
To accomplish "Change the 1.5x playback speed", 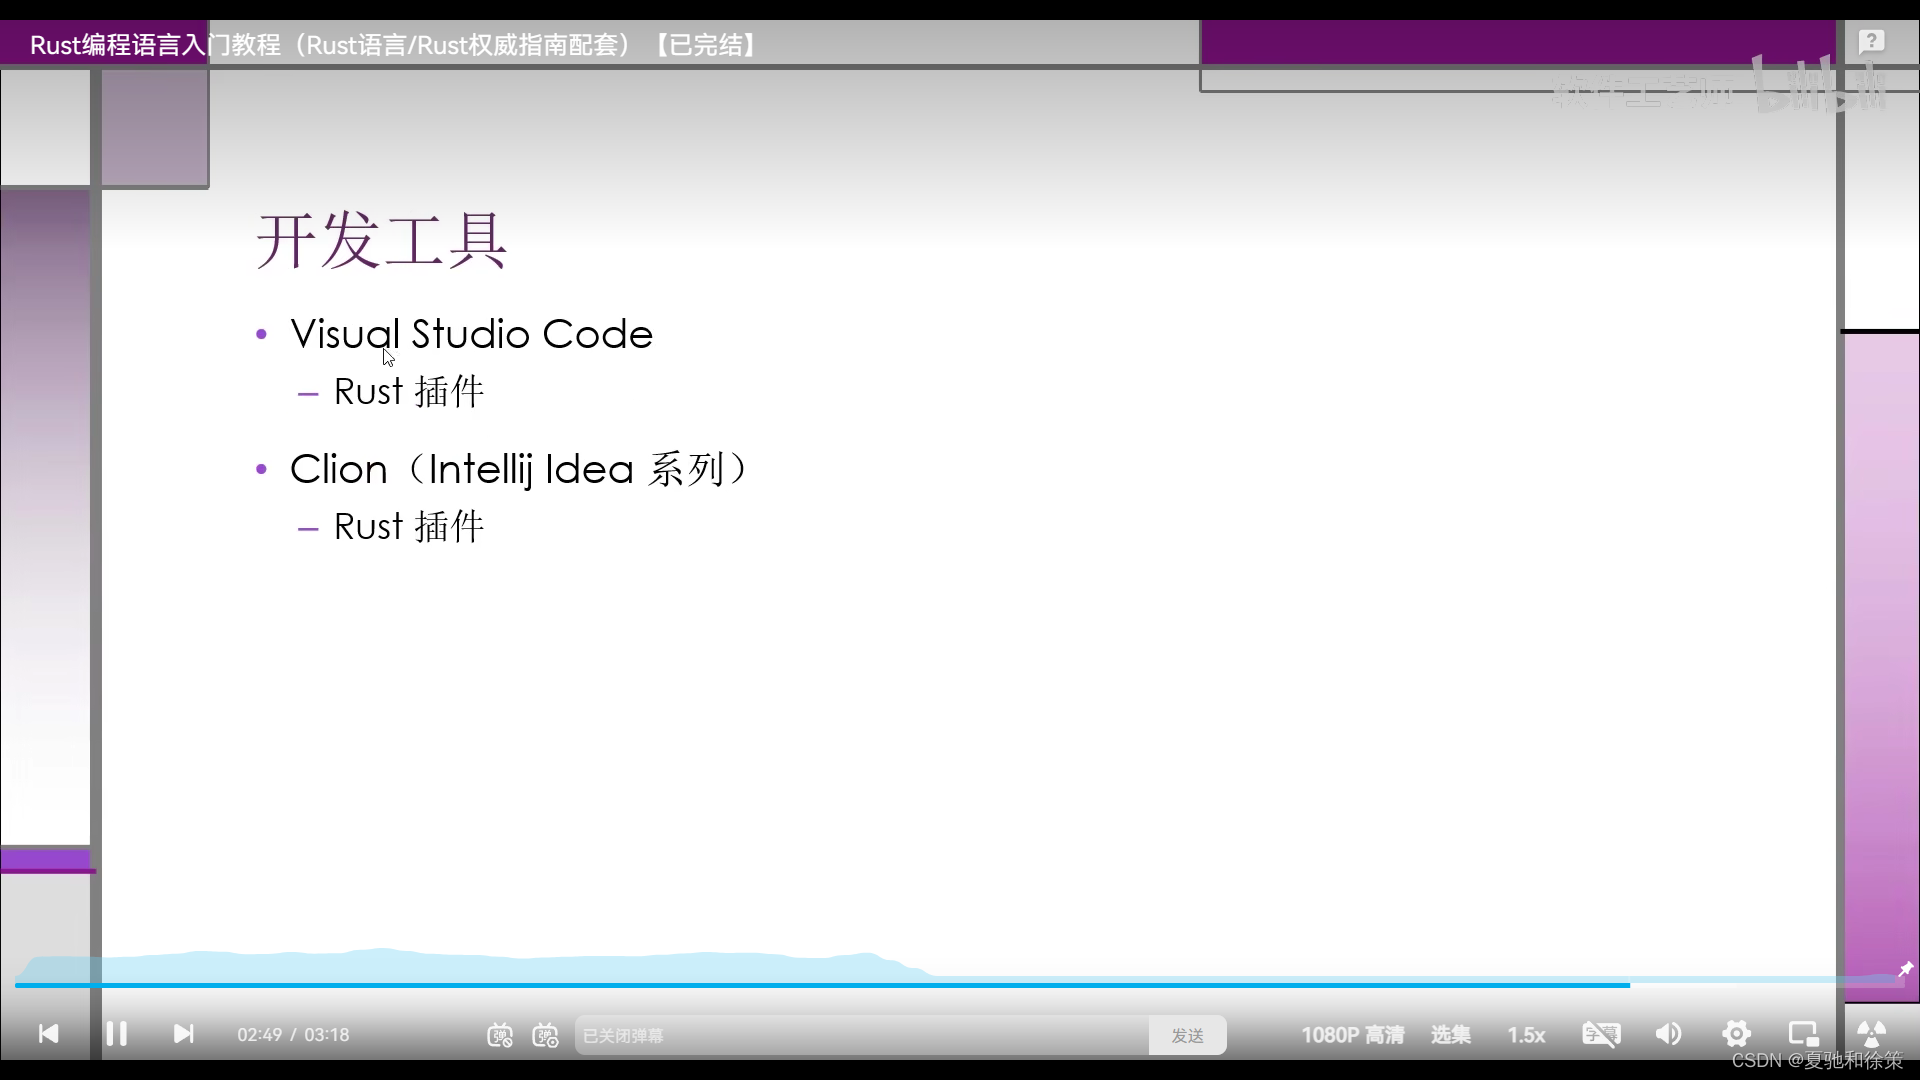I will [1526, 1035].
